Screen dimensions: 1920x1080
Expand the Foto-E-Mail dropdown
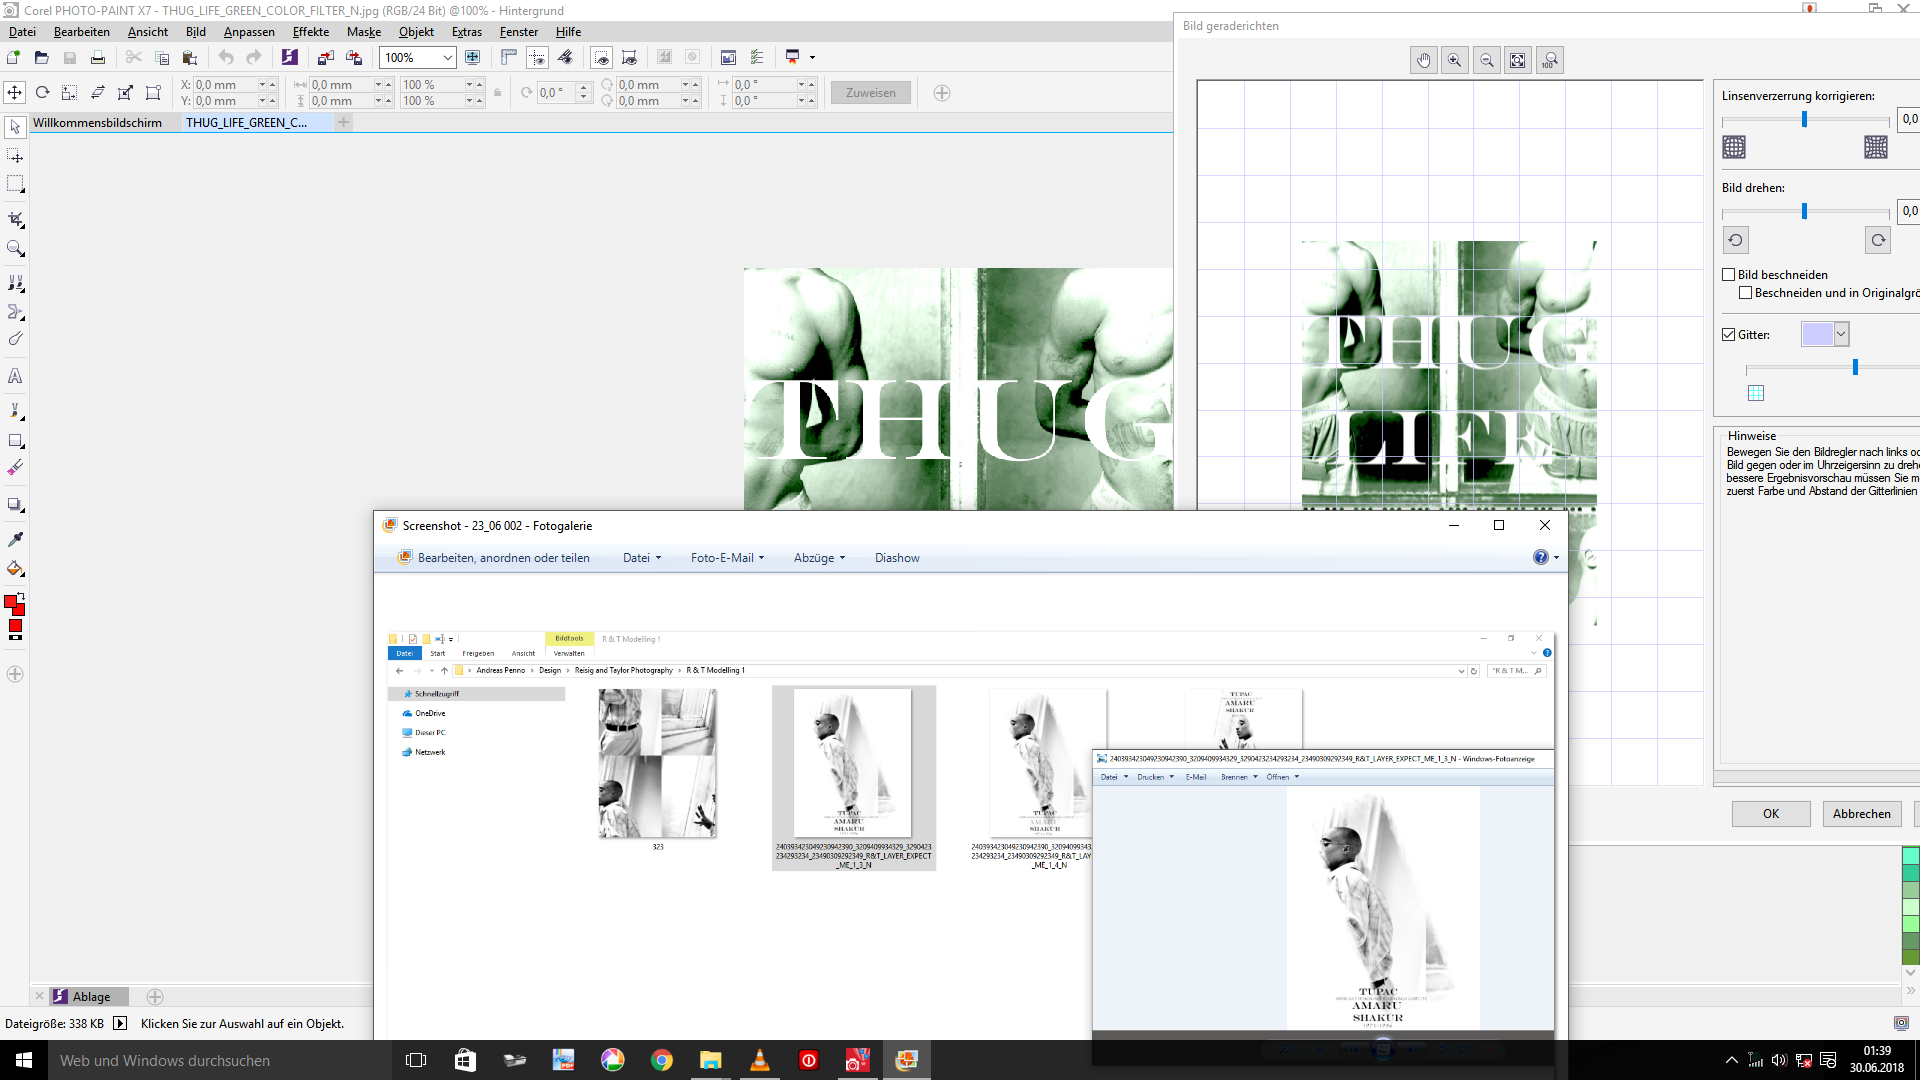727,558
